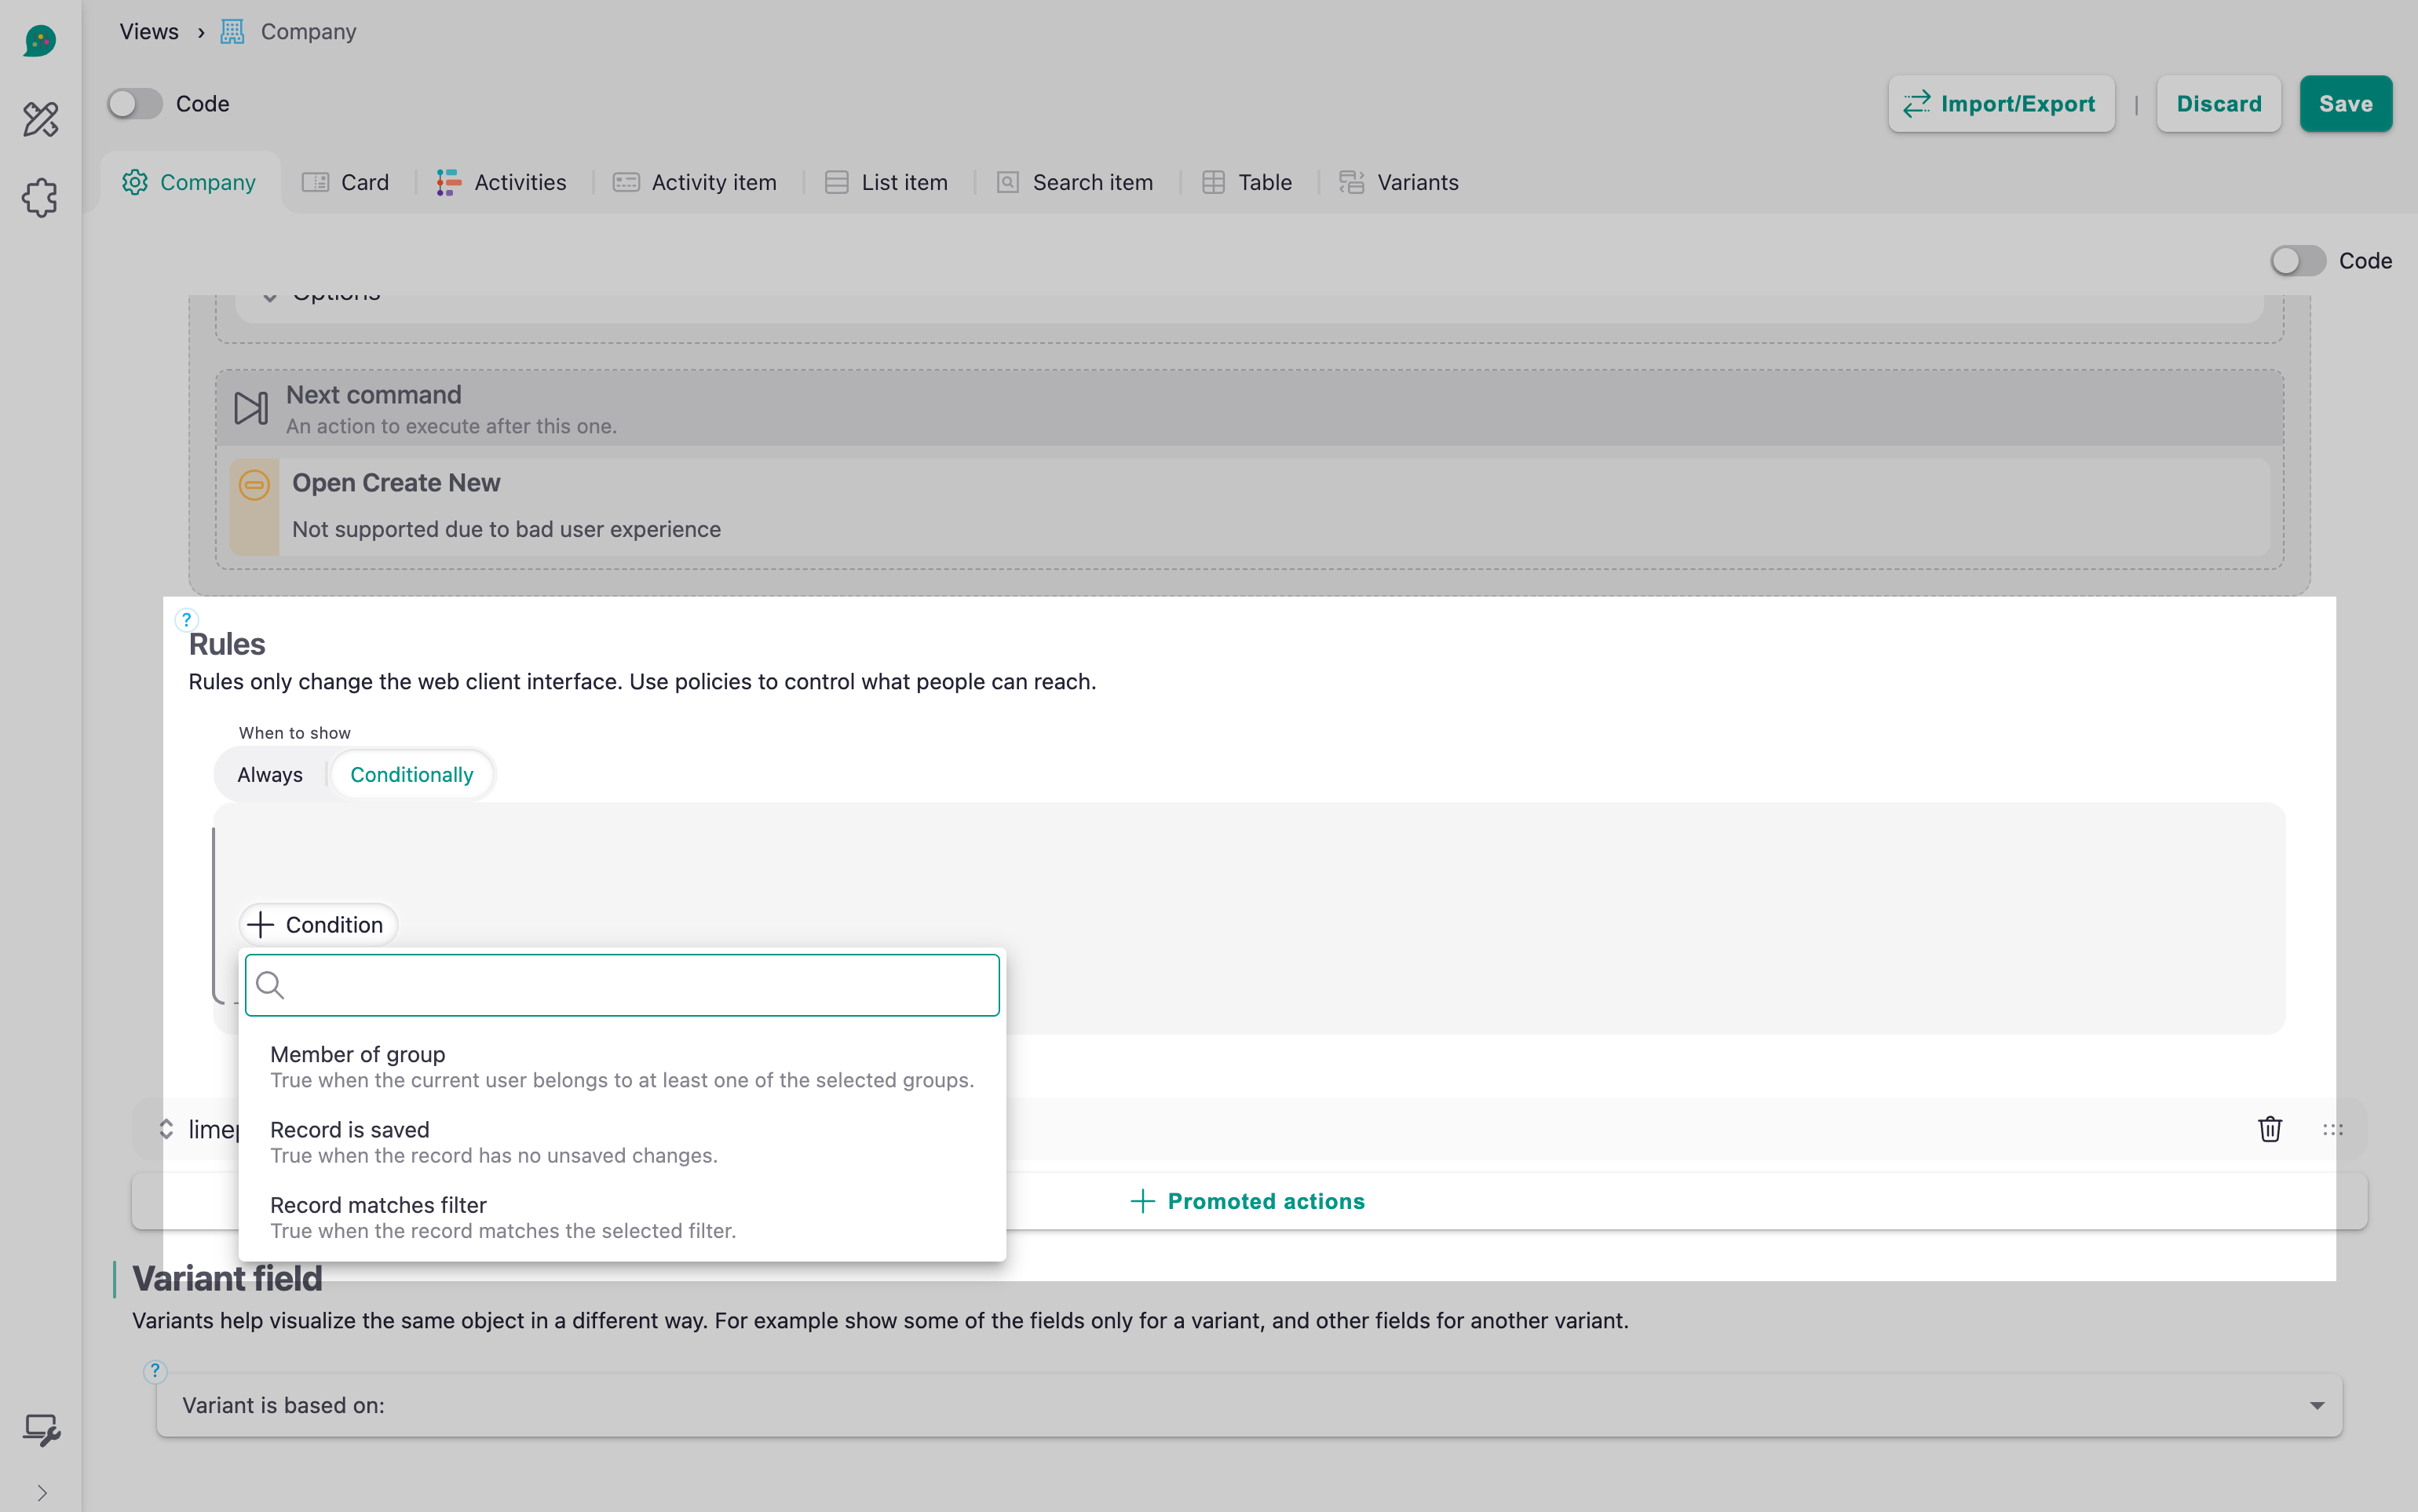Viewport: 2418px width, 1512px height.
Task: Click the Next command skip icon
Action: pos(251,408)
